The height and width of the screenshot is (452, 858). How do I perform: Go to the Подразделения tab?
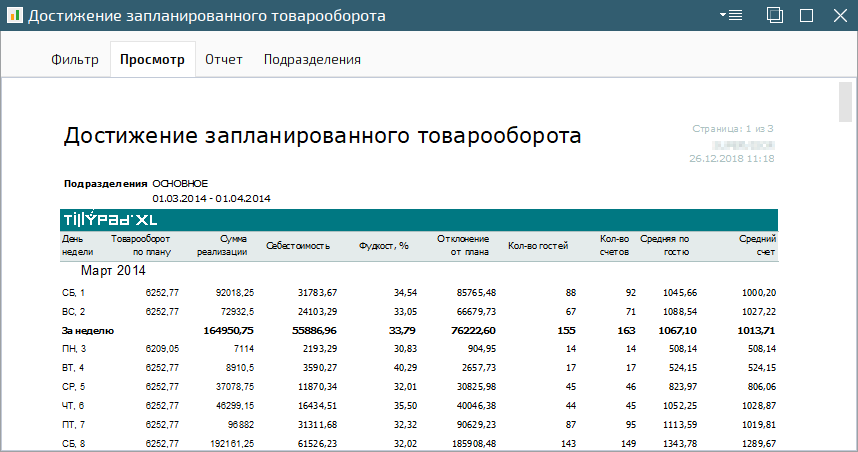pyautogui.click(x=312, y=60)
